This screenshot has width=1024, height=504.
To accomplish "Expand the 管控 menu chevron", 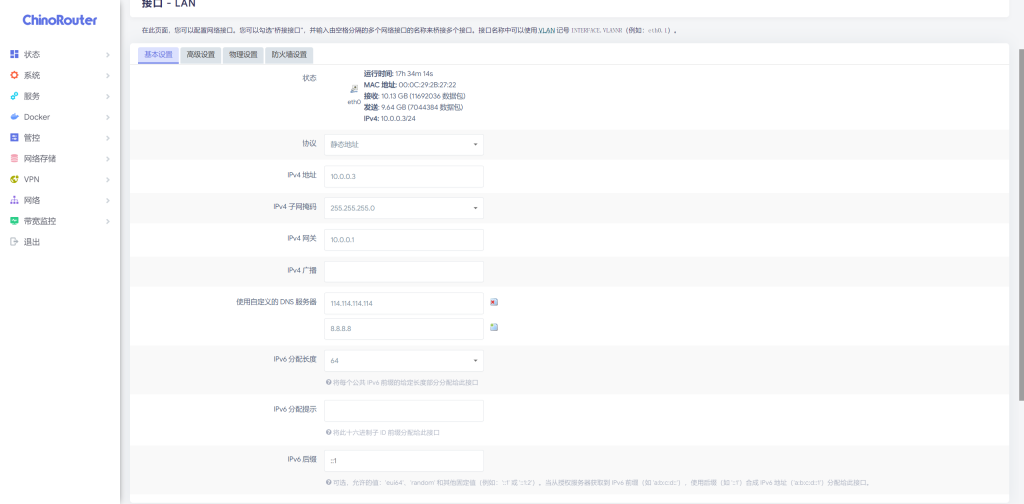I will point(108,138).
